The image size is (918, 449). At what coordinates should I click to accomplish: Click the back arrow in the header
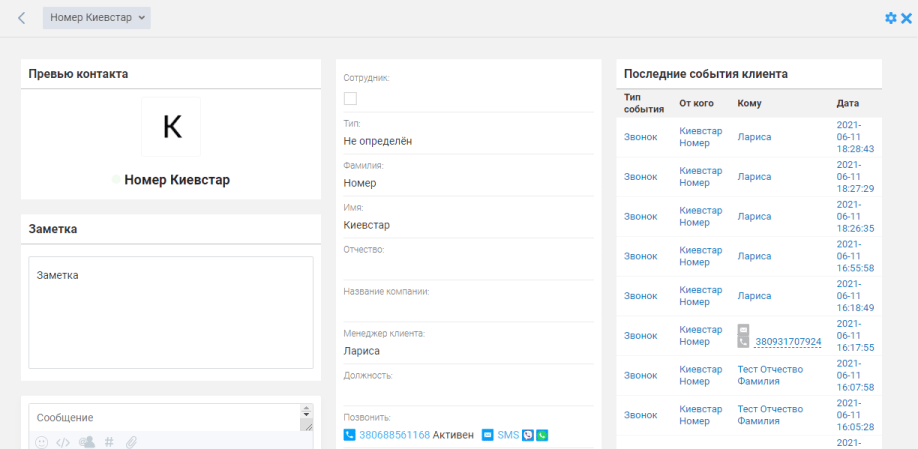[22, 17]
